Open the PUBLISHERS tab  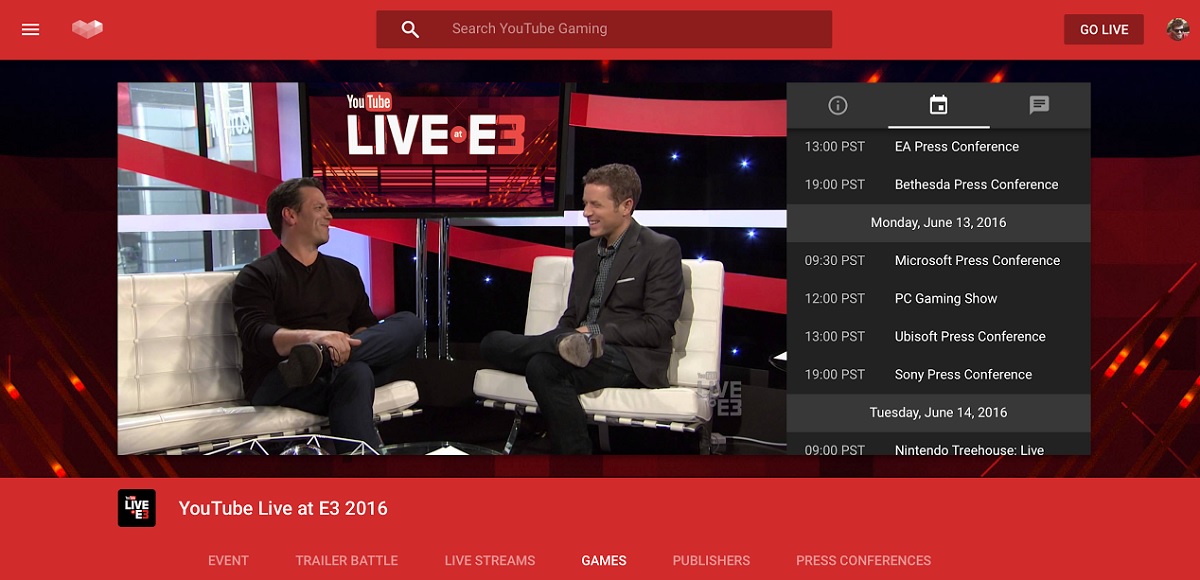[711, 560]
